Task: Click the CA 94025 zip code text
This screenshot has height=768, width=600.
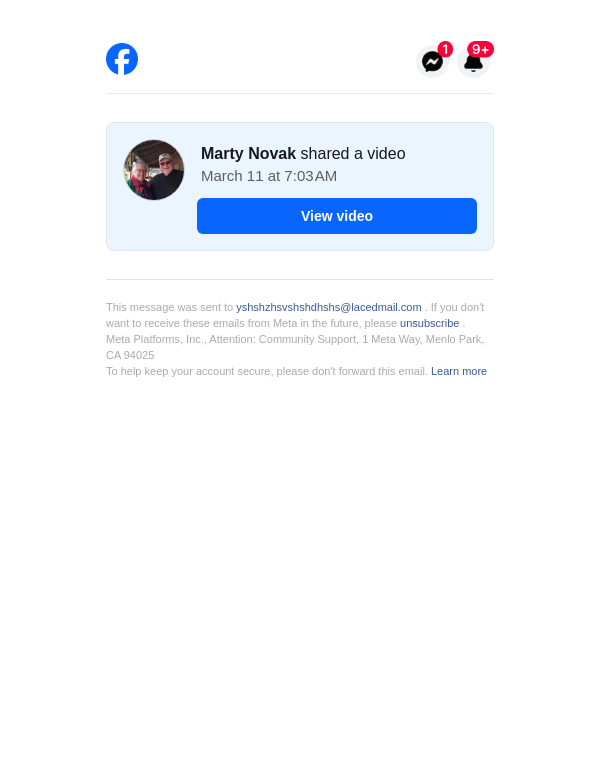Action: point(130,356)
